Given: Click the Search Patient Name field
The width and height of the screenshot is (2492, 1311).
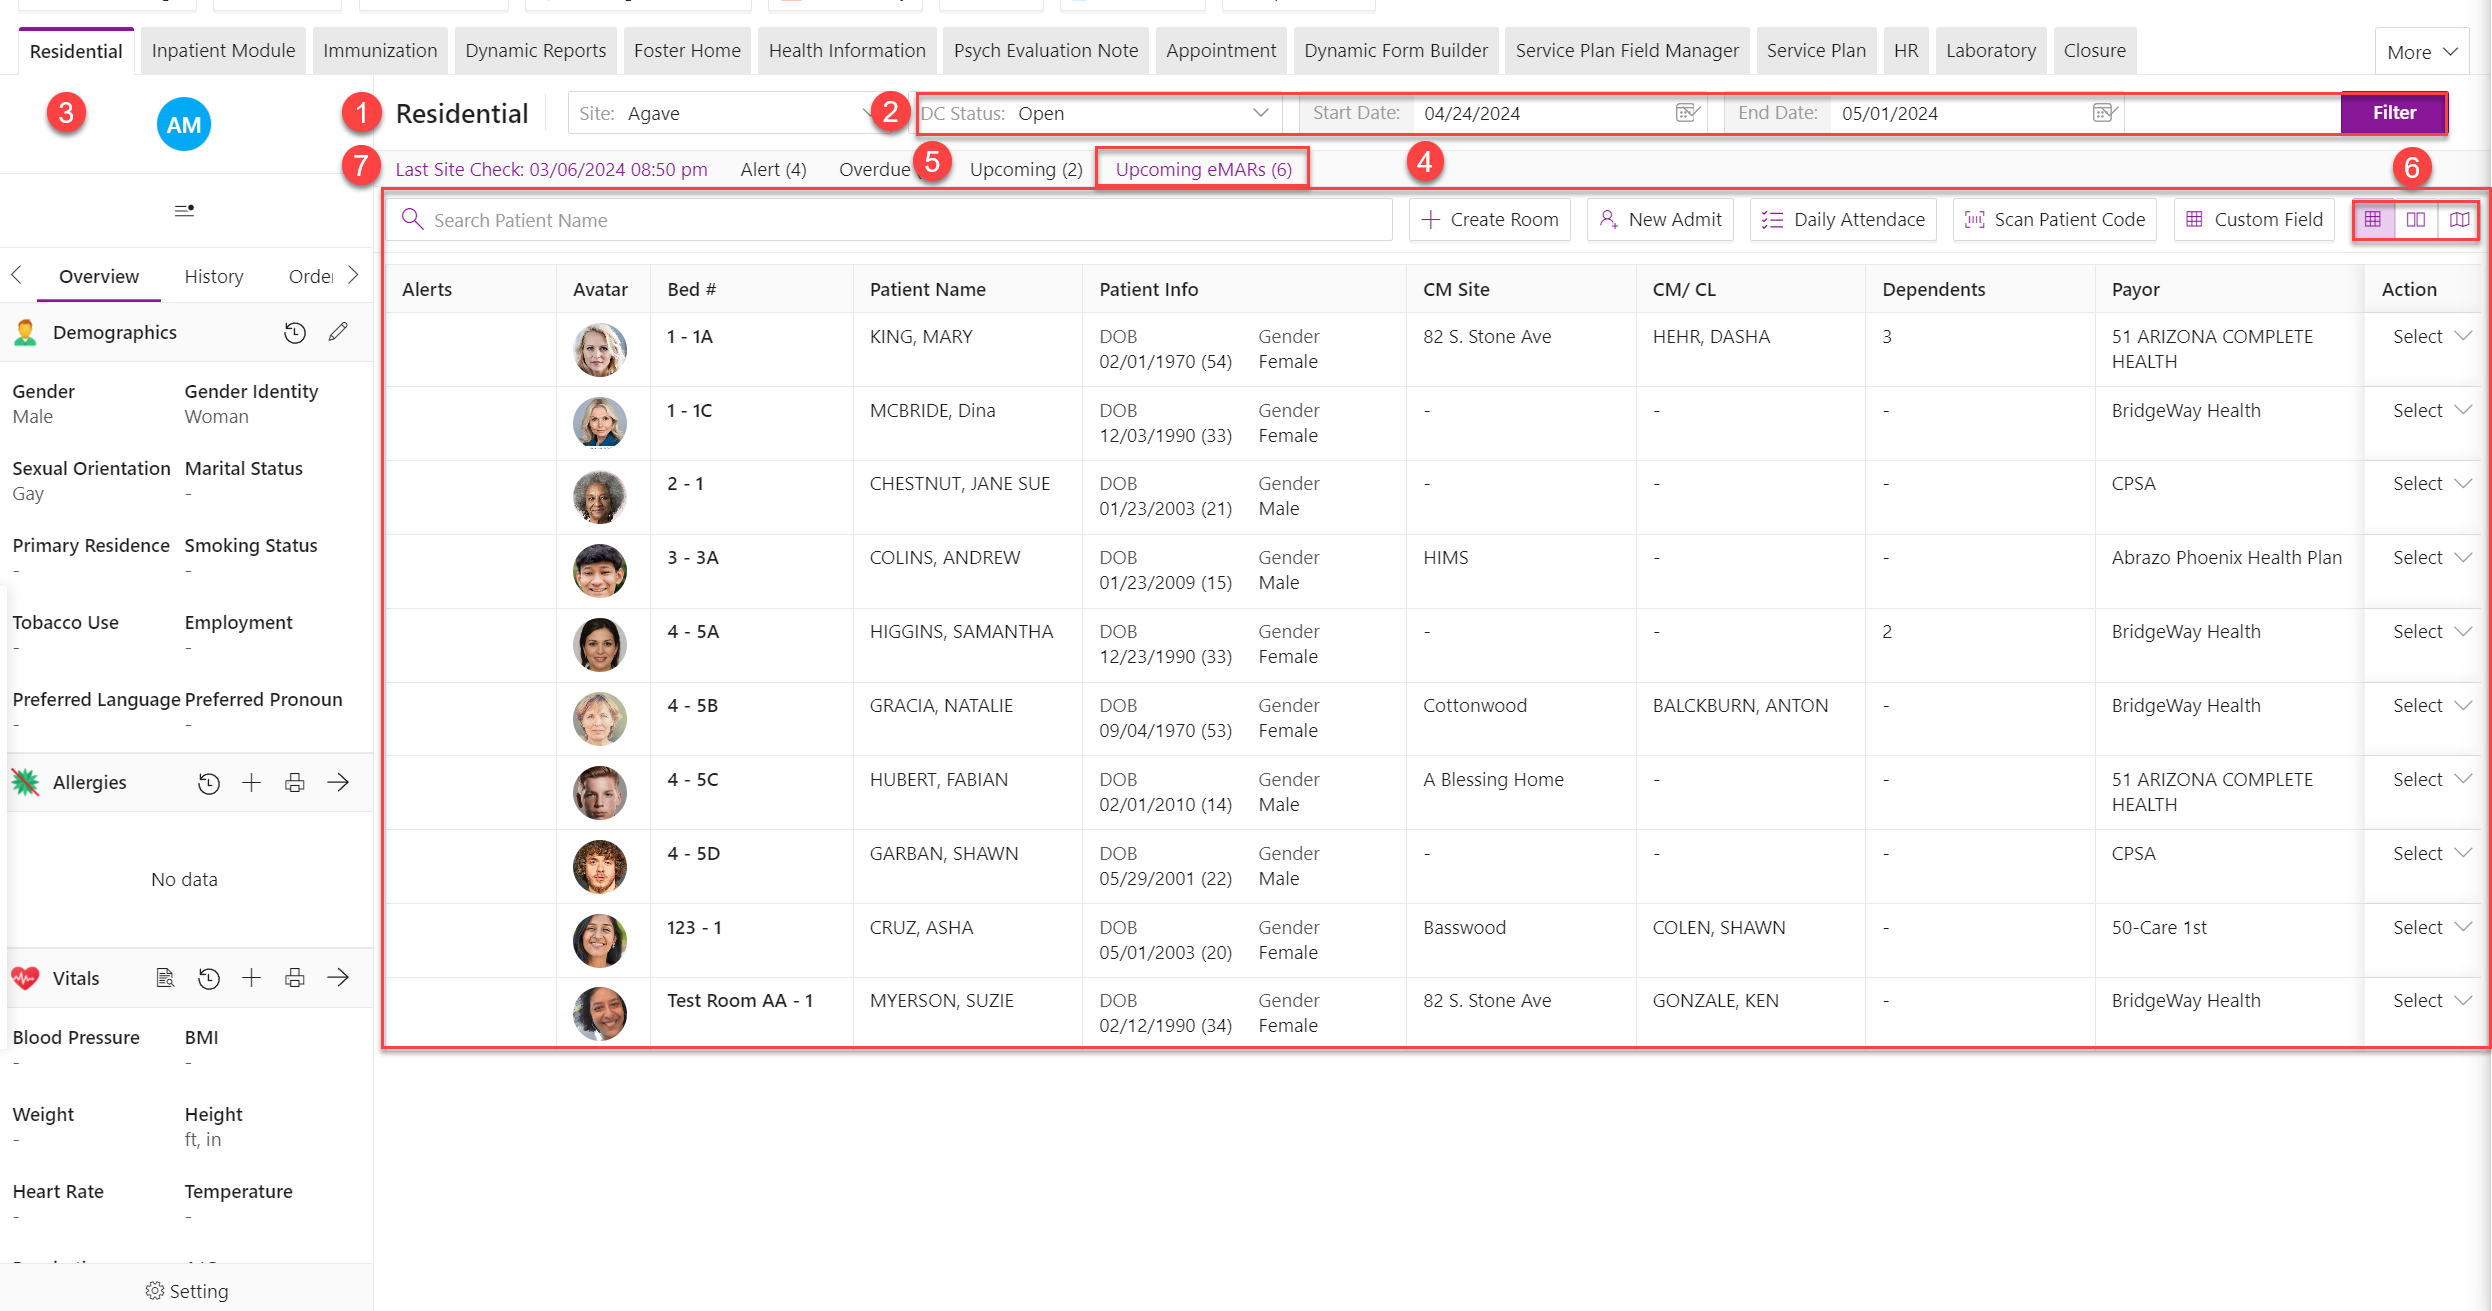Looking at the screenshot, I should coord(889,220).
